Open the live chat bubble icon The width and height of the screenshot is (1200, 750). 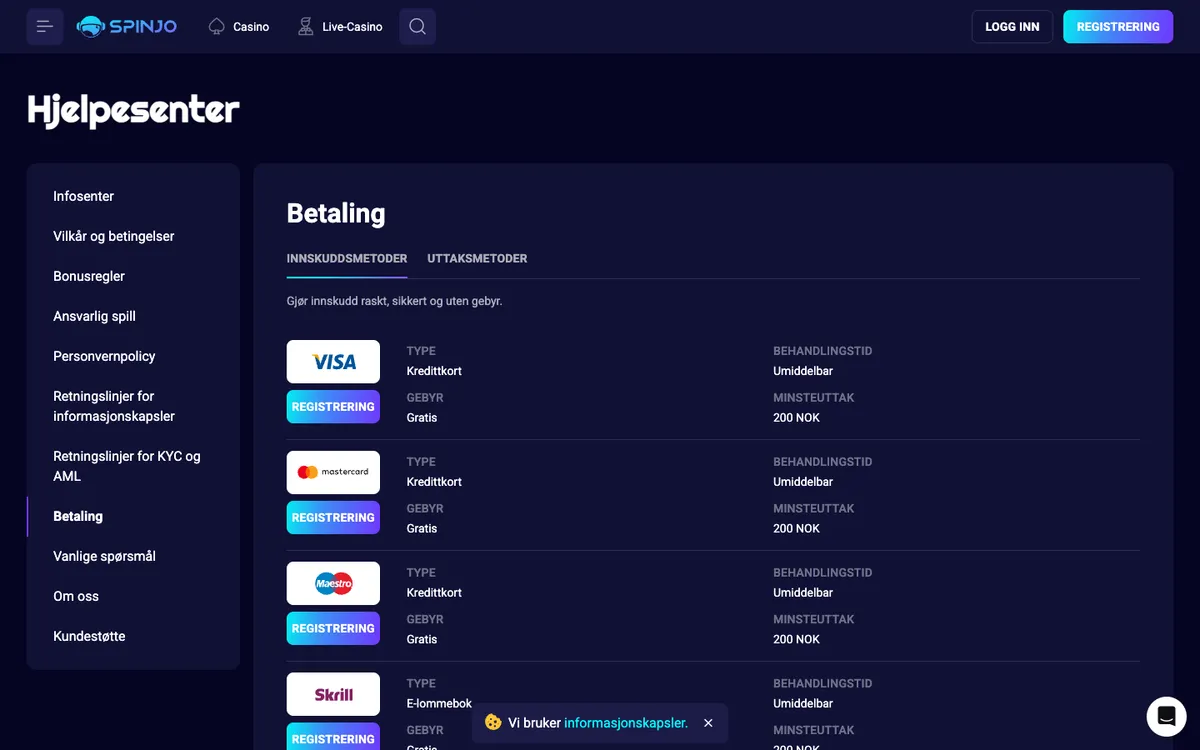[1166, 716]
